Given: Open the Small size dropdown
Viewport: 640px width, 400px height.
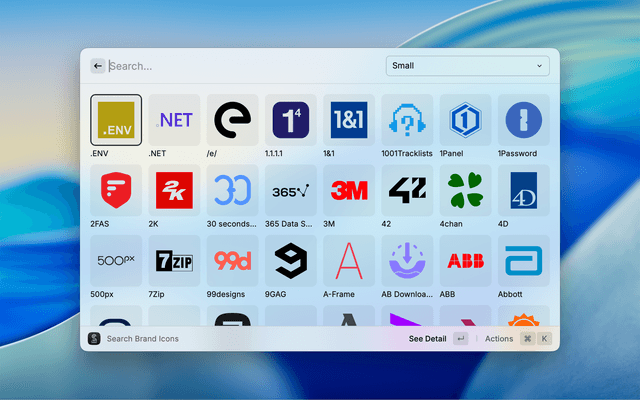Looking at the screenshot, I should pos(468,66).
